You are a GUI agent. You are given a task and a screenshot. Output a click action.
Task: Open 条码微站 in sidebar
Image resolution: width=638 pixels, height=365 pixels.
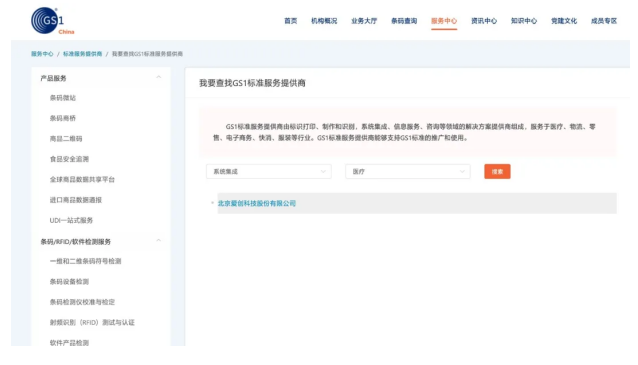[x=63, y=98]
